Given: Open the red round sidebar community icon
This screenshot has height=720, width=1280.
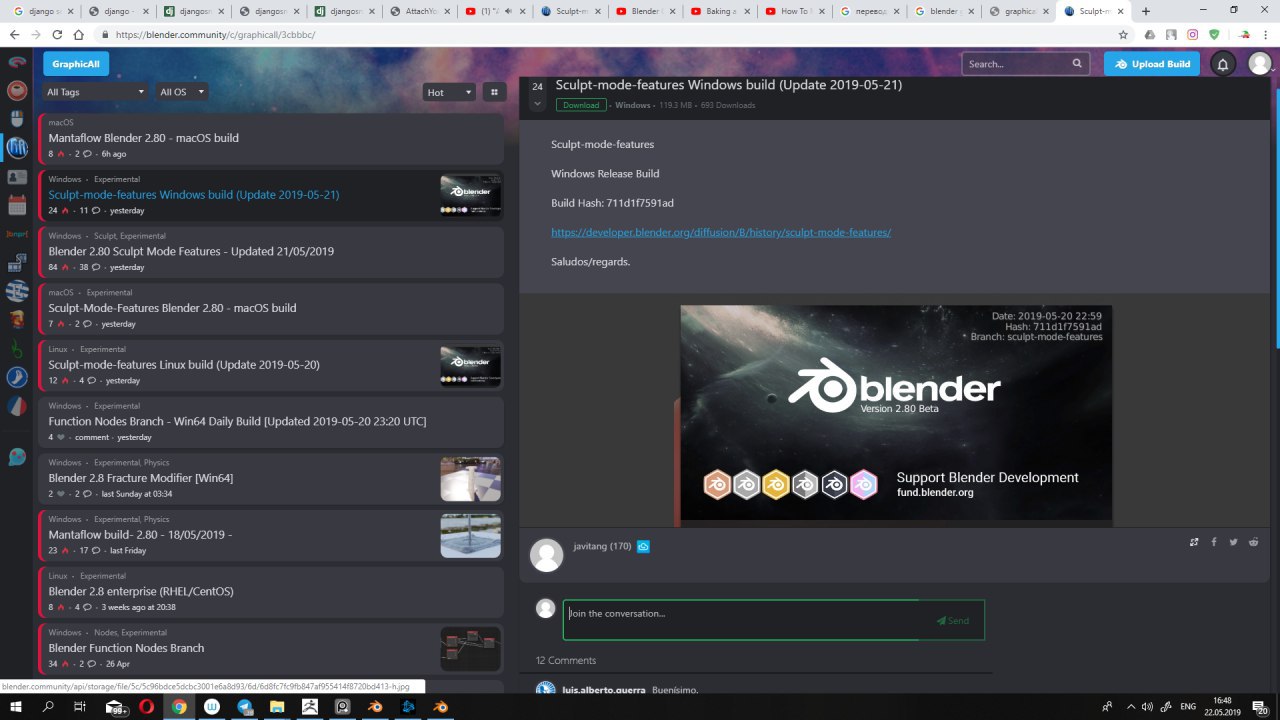Looking at the screenshot, I should pos(17,91).
